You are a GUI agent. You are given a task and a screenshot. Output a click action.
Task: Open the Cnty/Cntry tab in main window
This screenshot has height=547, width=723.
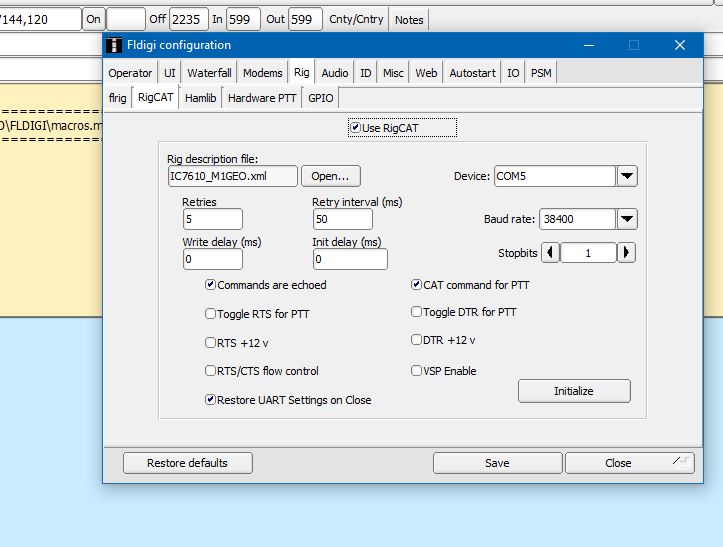coord(356,19)
